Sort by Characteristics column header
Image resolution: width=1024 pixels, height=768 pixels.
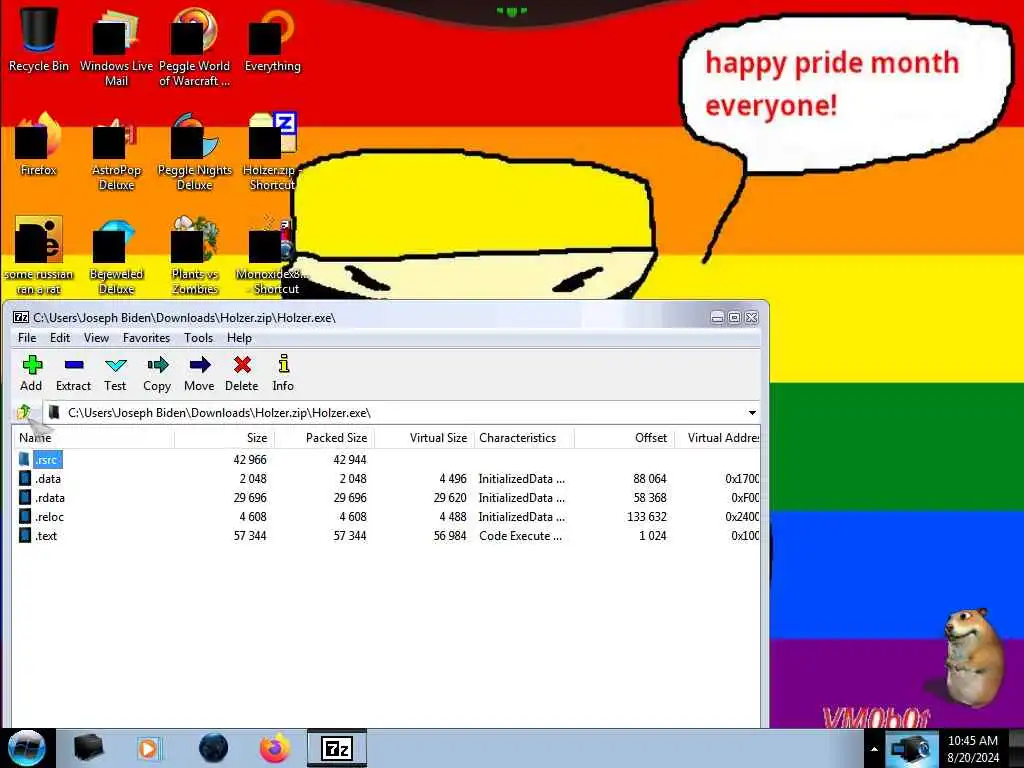click(524, 438)
